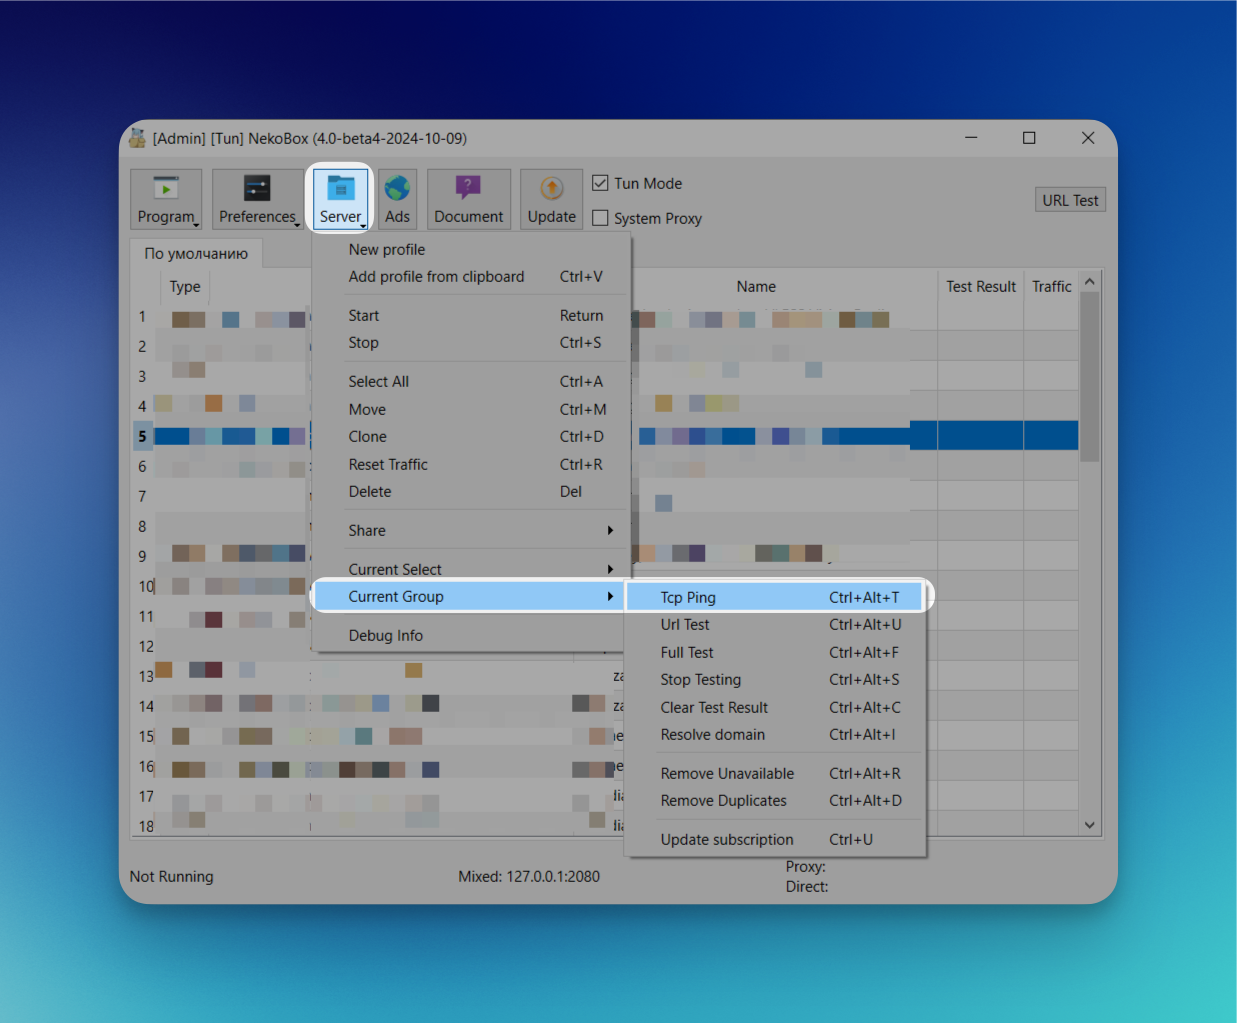This screenshot has width=1237, height=1023.
Task: Select Update subscription entry
Action: click(775, 839)
